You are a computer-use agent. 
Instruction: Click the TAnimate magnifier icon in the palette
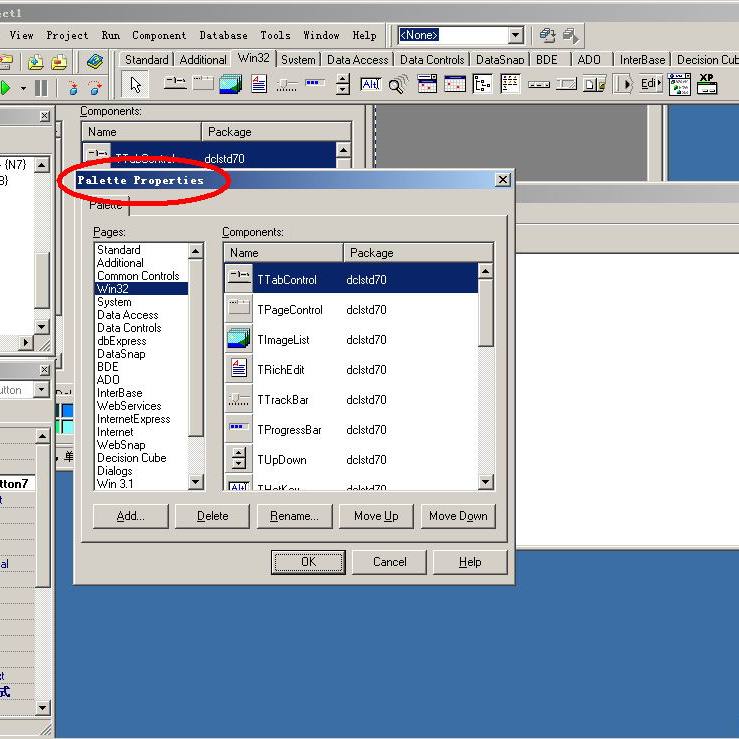coord(398,85)
